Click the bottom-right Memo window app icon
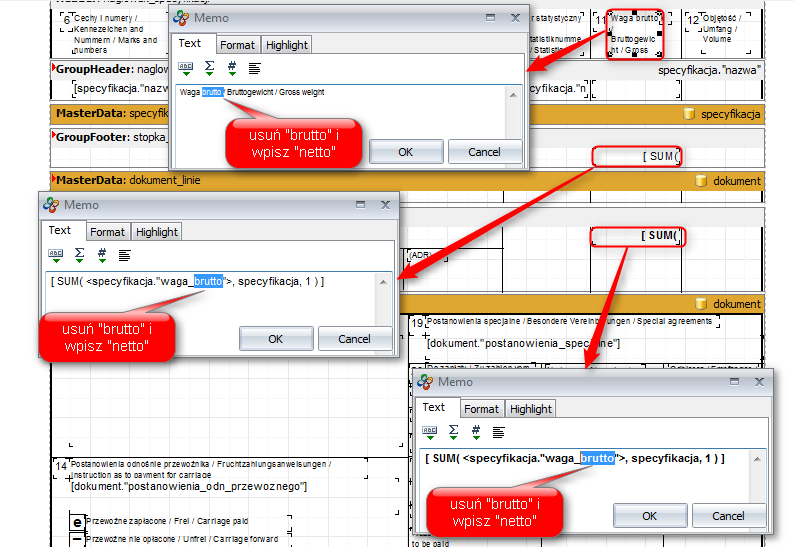 coord(425,382)
